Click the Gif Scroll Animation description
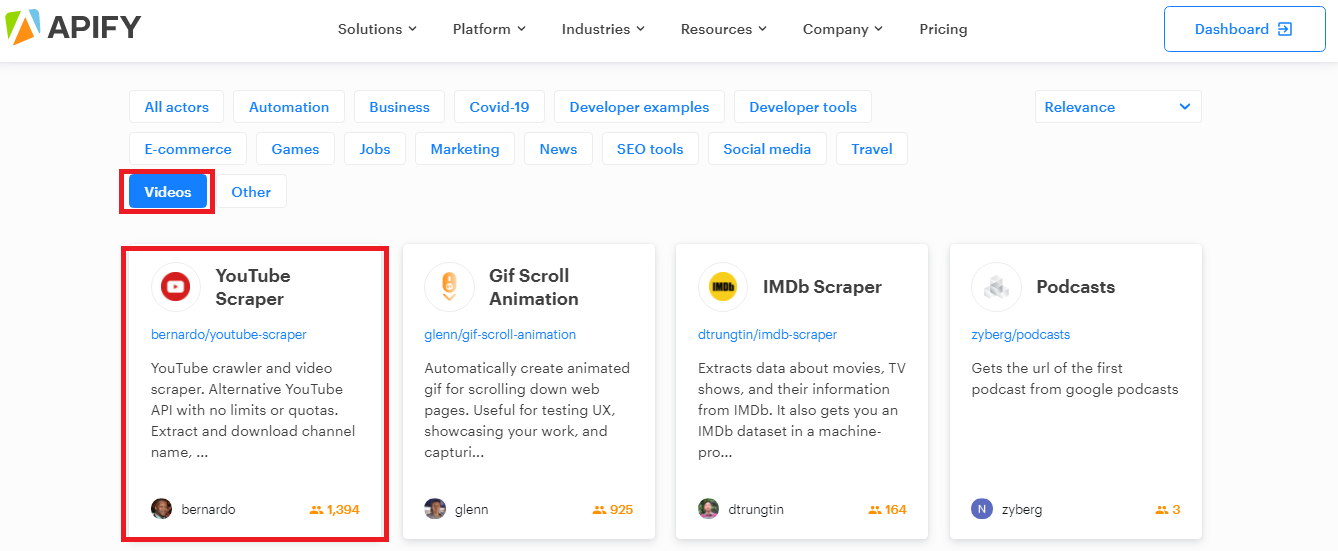This screenshot has height=551, width=1338. (527, 410)
